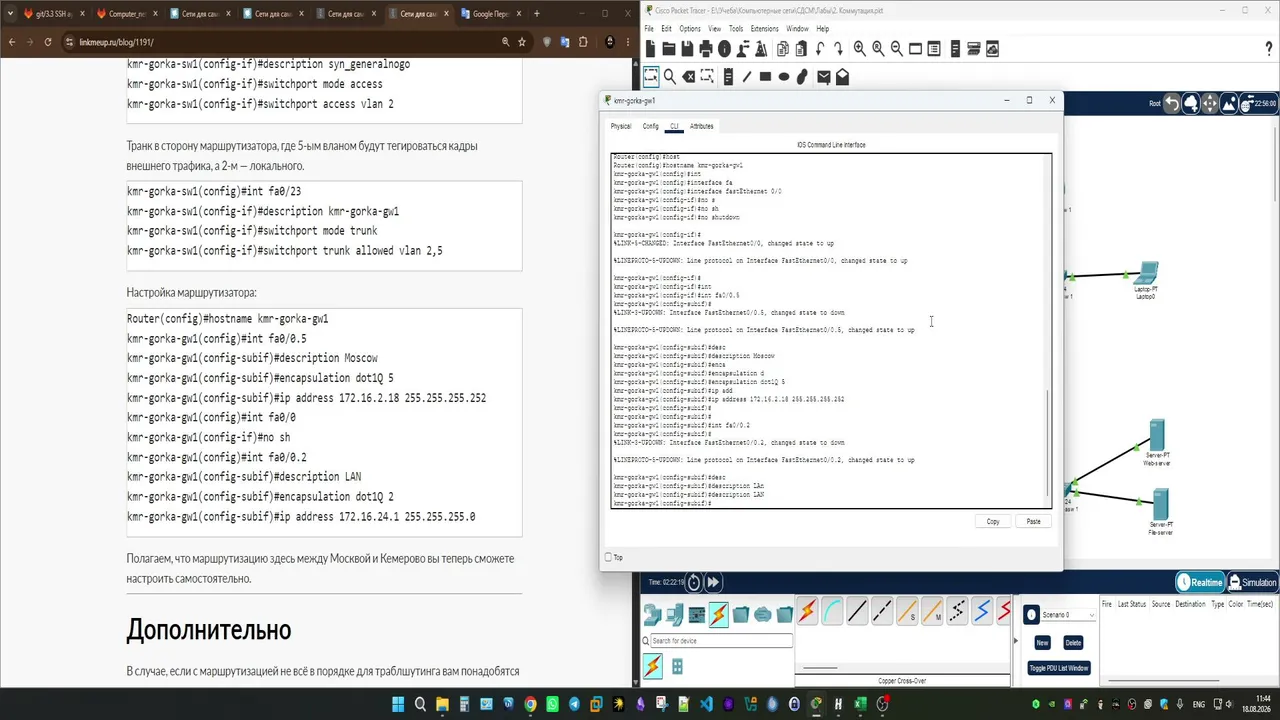Activate the Delete tool in Packet Tracer
This screenshot has width=1280, height=720.
click(689, 77)
